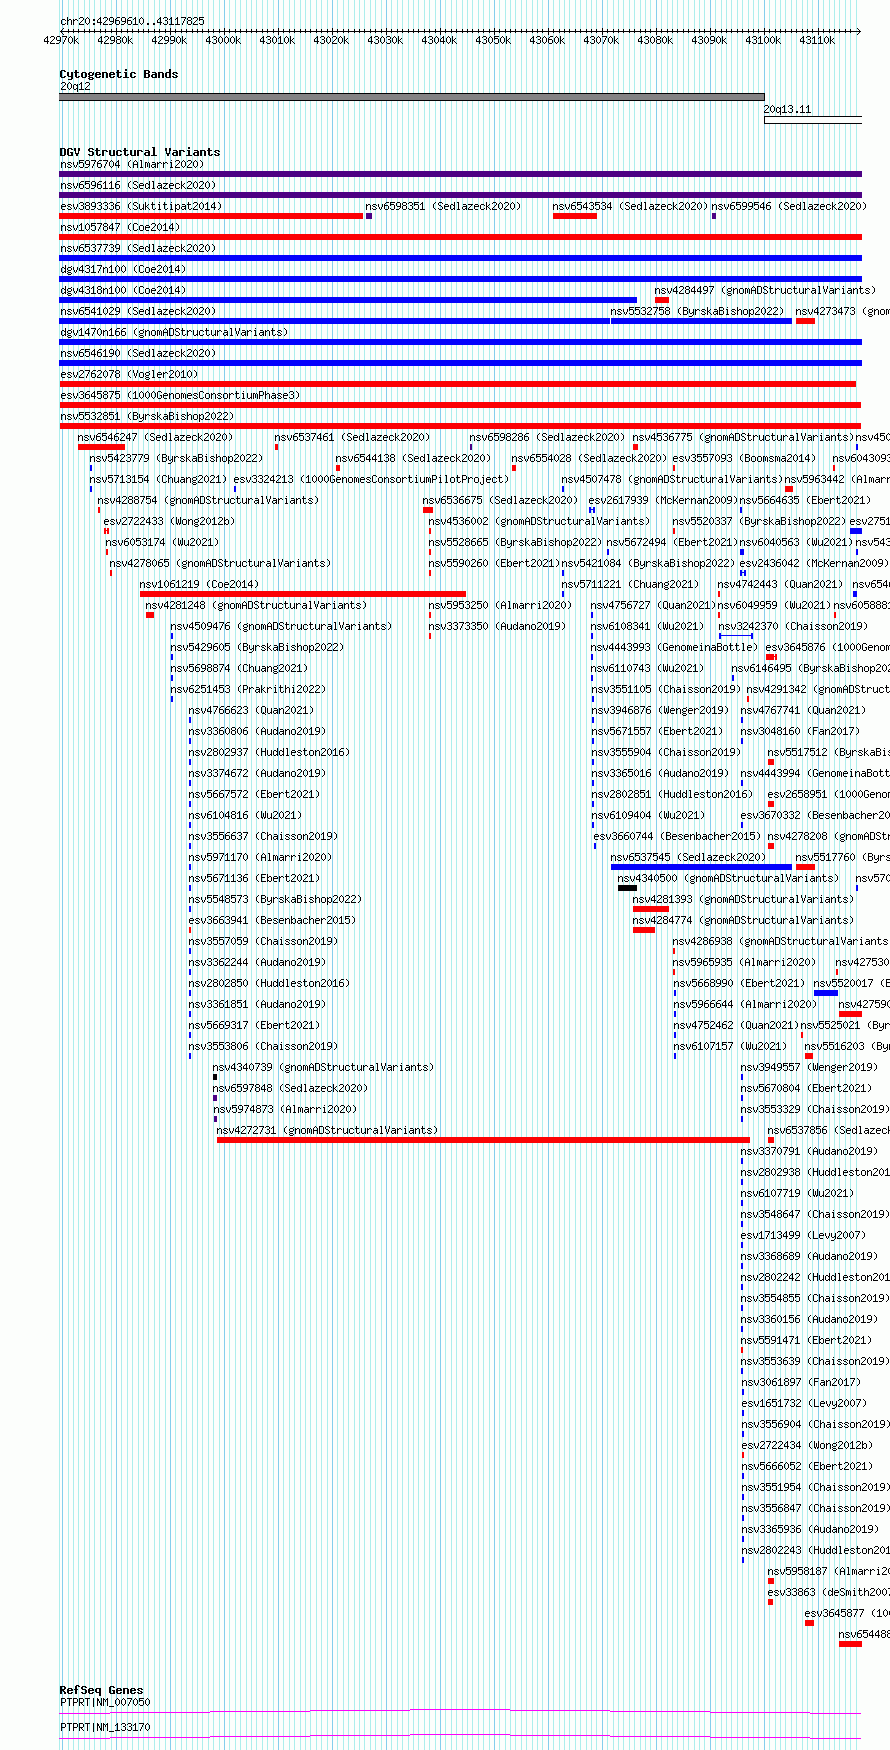Select nsv3373350 (Audano2019) variant
Image resolution: width=890 pixels, height=1750 pixels.
pyautogui.click(x=498, y=626)
